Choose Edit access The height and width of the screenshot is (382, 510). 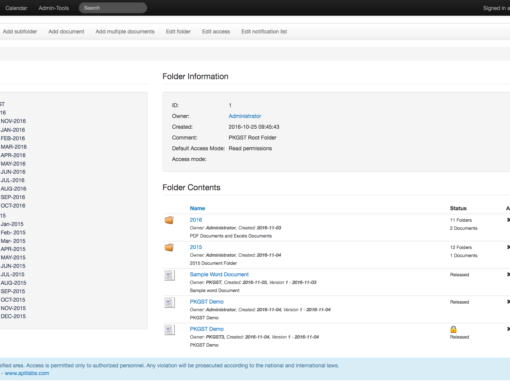coord(216,31)
